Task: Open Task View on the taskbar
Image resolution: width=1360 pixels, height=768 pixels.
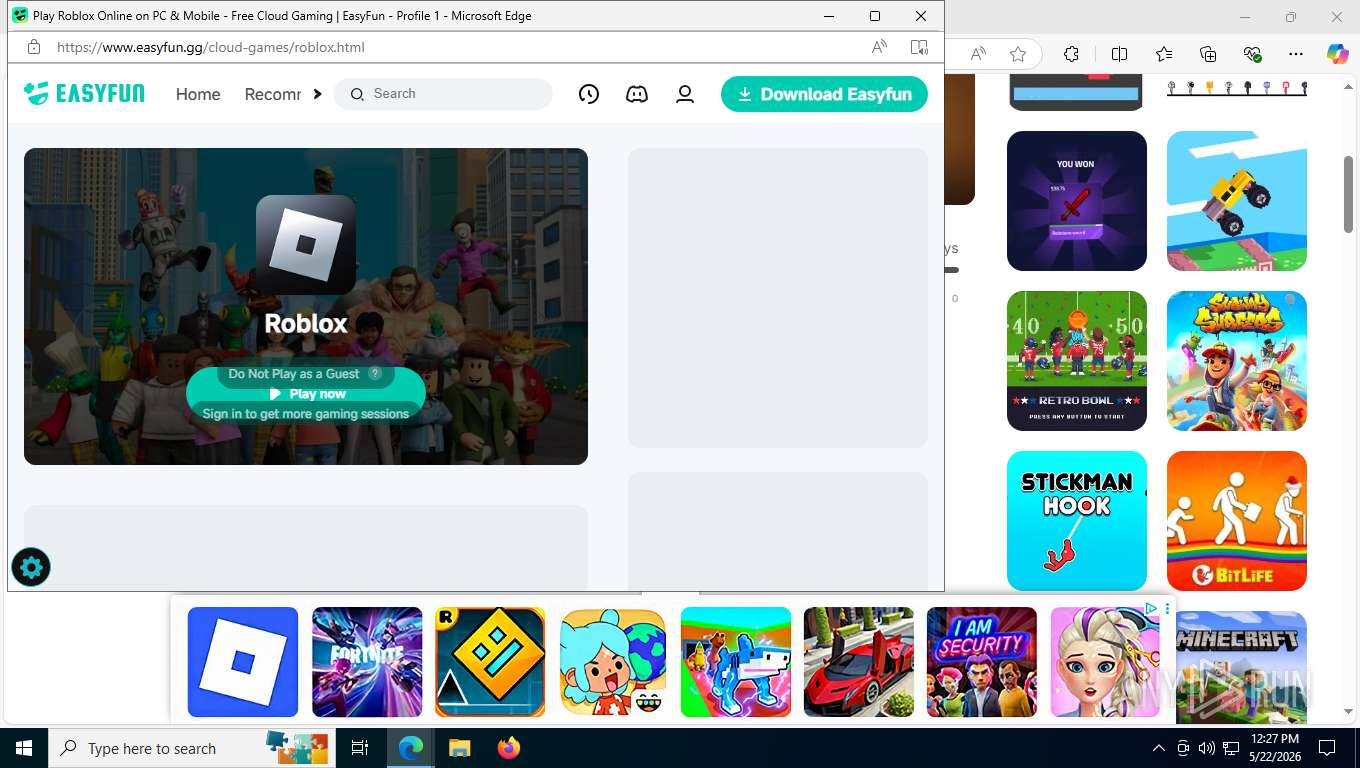Action: tap(360, 748)
